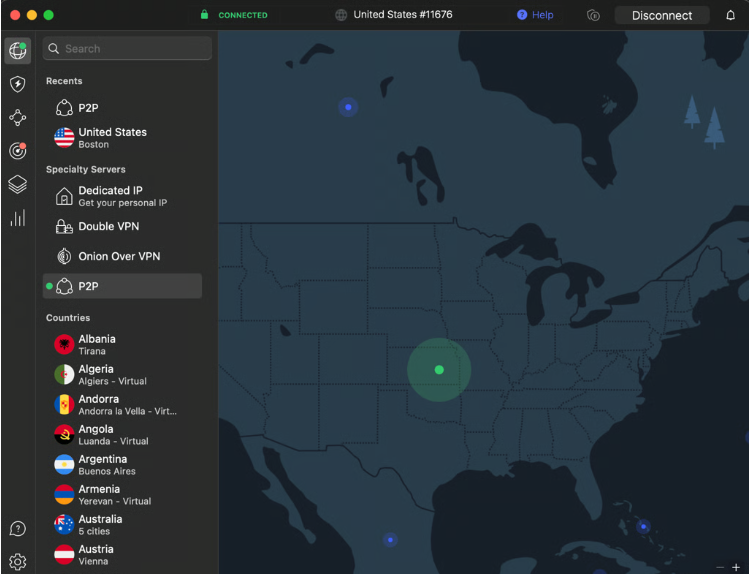The width and height of the screenshot is (751, 574).
Task: Click the Andorra flag icon
Action: [64, 404]
